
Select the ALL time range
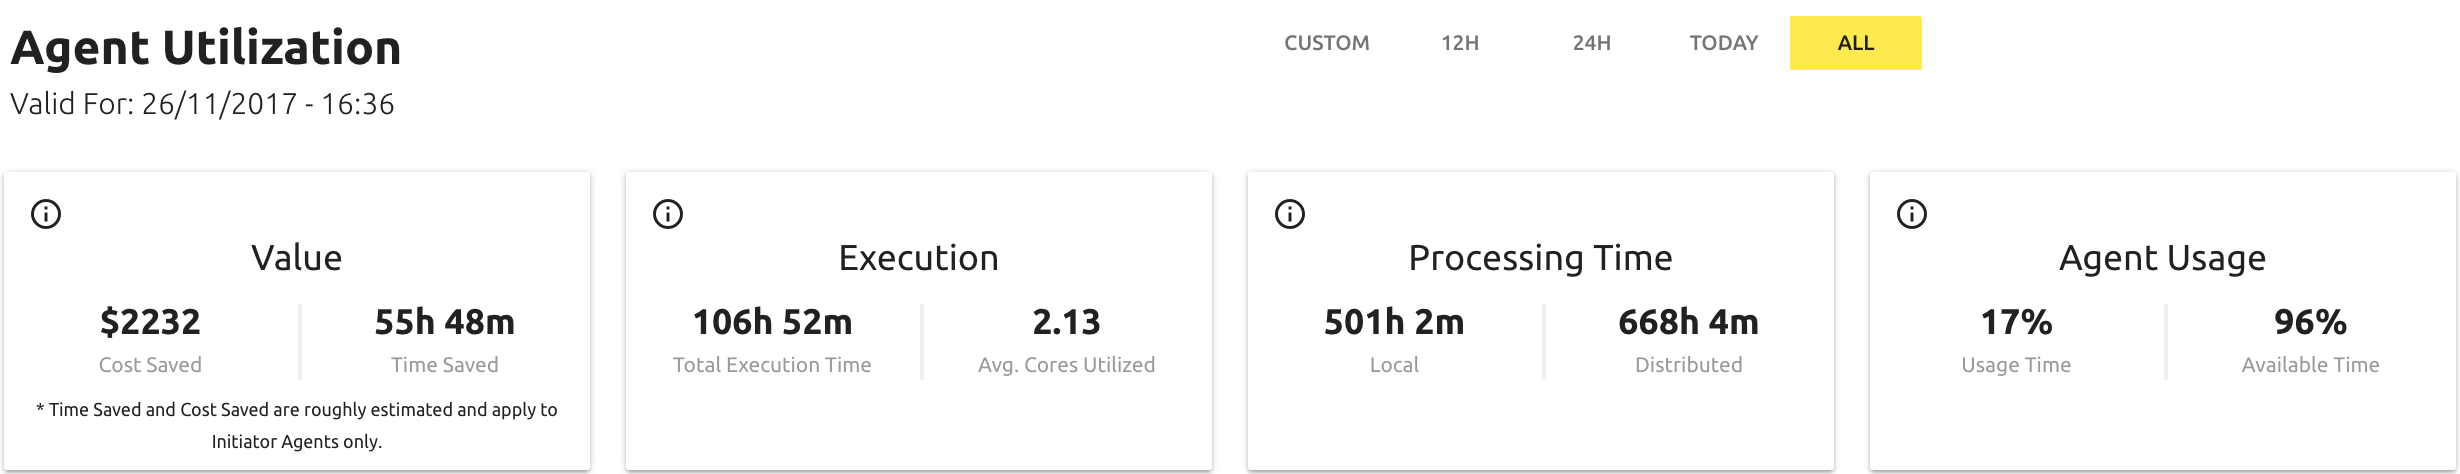[x=1855, y=43]
